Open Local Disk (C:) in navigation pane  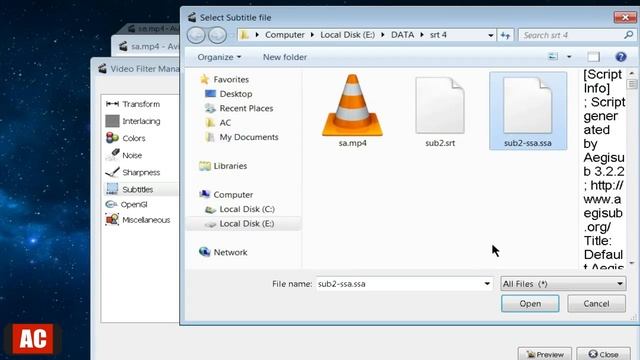tap(240, 209)
